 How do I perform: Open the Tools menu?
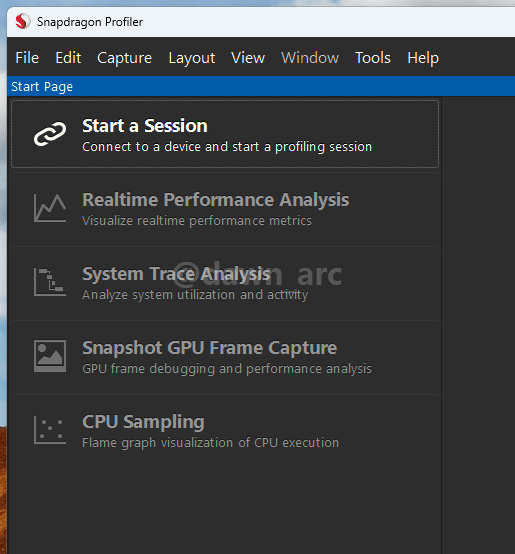pyautogui.click(x=373, y=58)
